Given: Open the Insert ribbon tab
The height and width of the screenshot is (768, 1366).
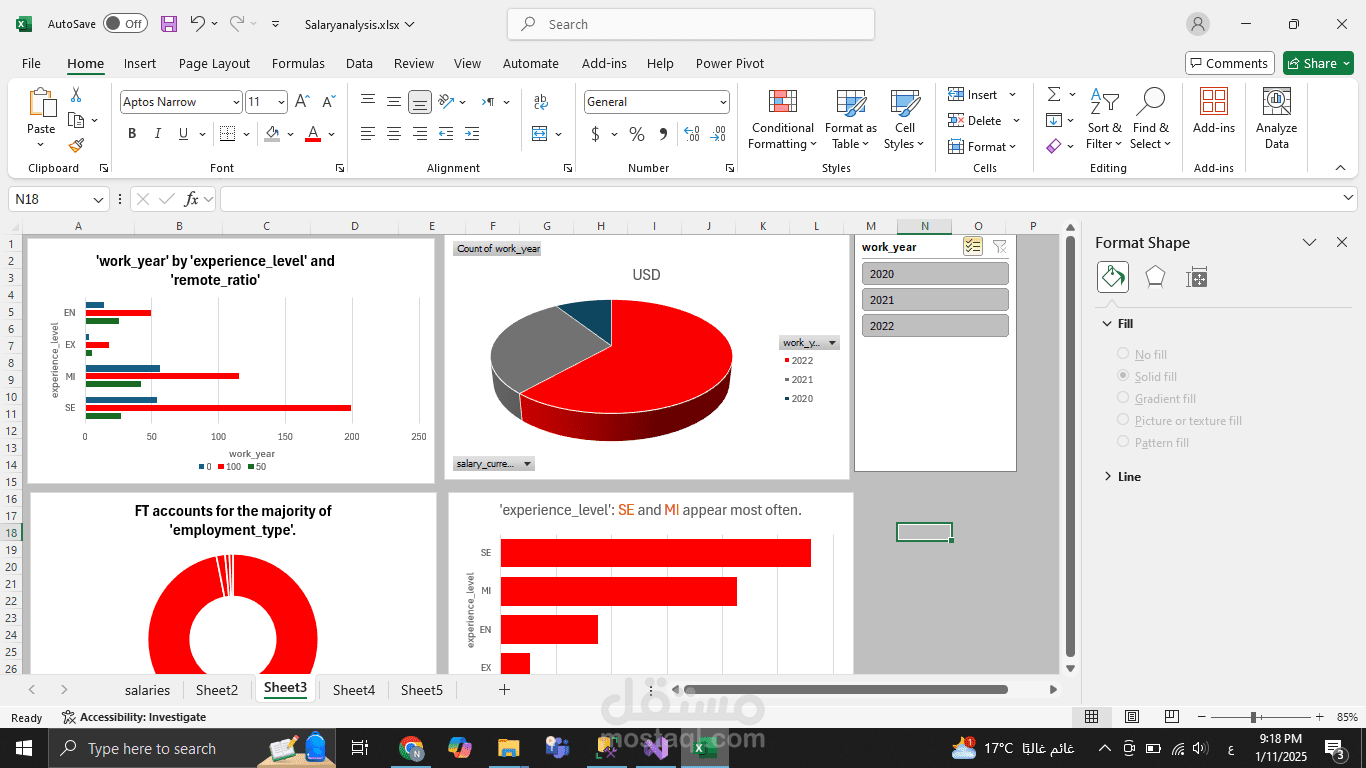Looking at the screenshot, I should [140, 63].
